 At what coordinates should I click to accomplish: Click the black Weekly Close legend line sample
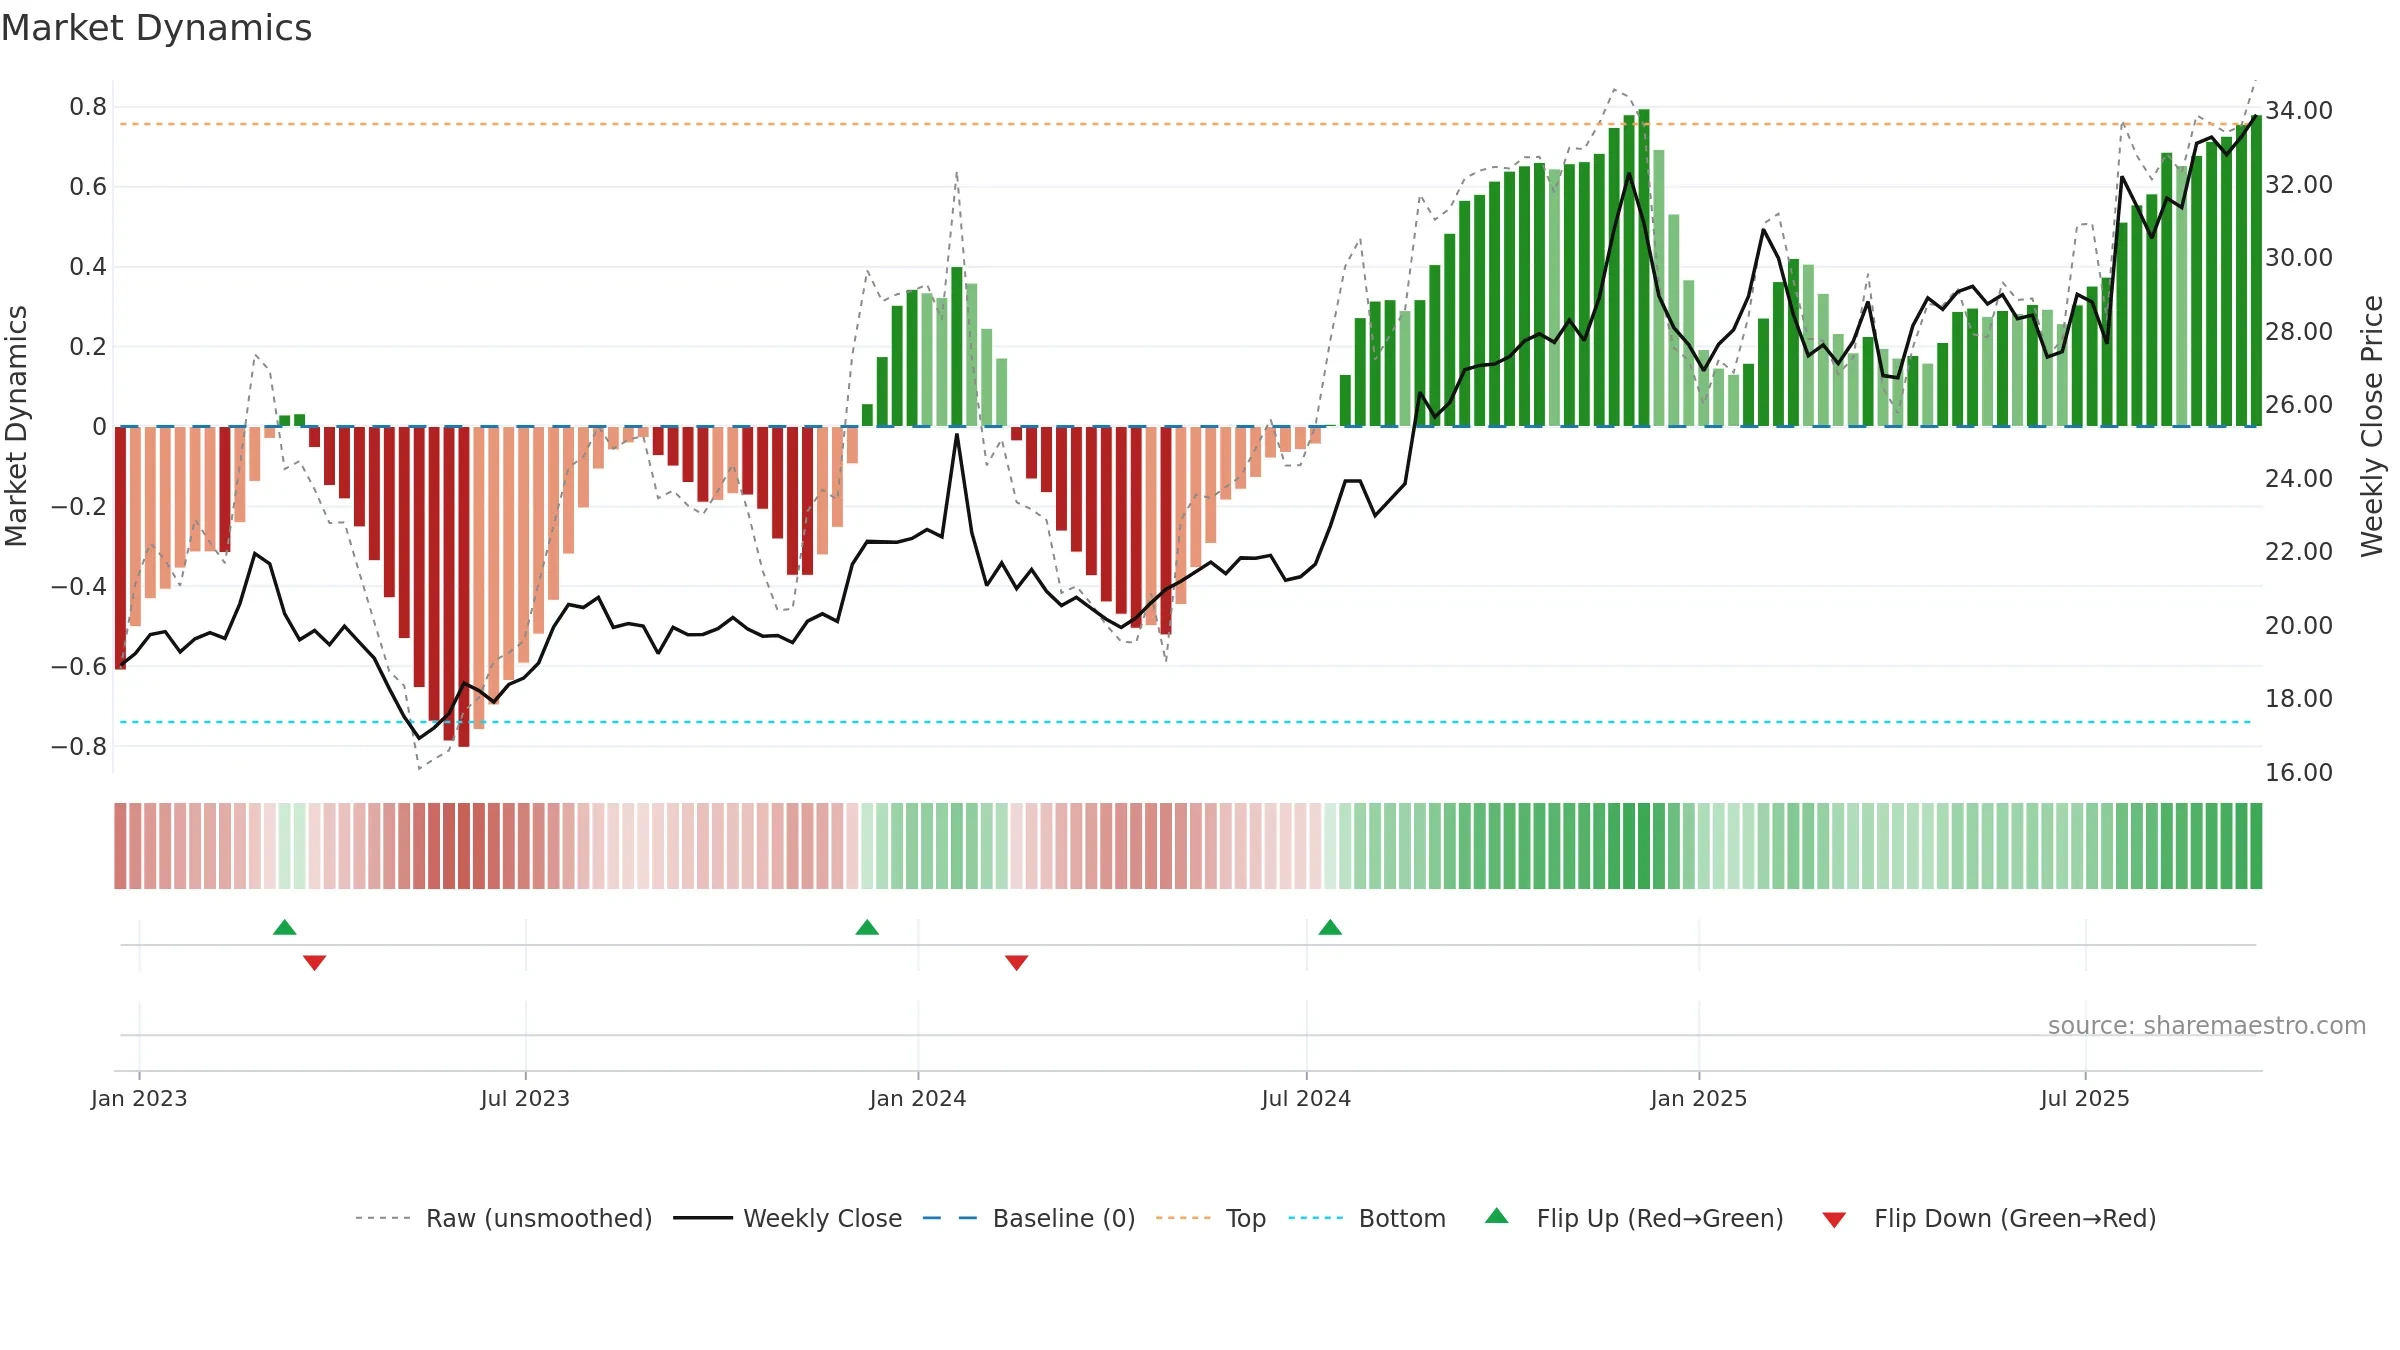703,1218
